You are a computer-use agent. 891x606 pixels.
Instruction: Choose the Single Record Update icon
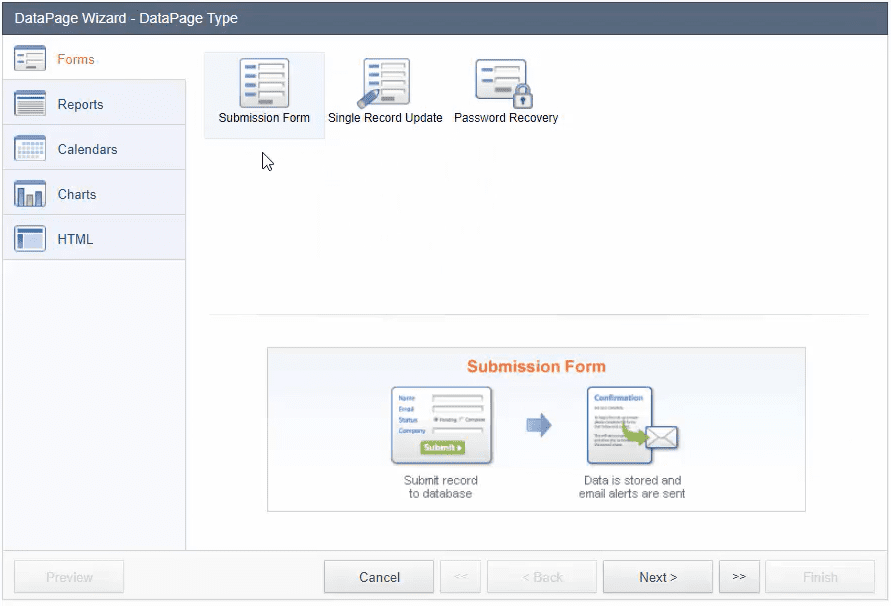pyautogui.click(x=385, y=83)
